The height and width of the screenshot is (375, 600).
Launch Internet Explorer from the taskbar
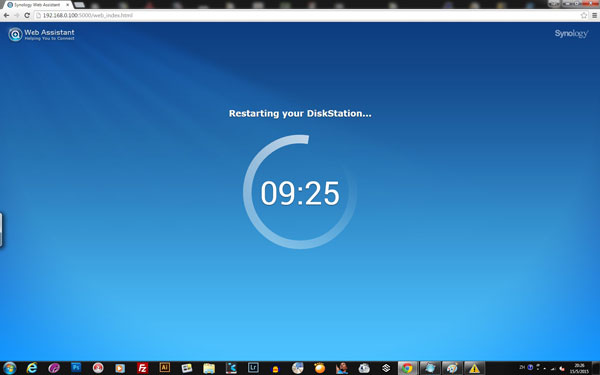click(x=32, y=368)
